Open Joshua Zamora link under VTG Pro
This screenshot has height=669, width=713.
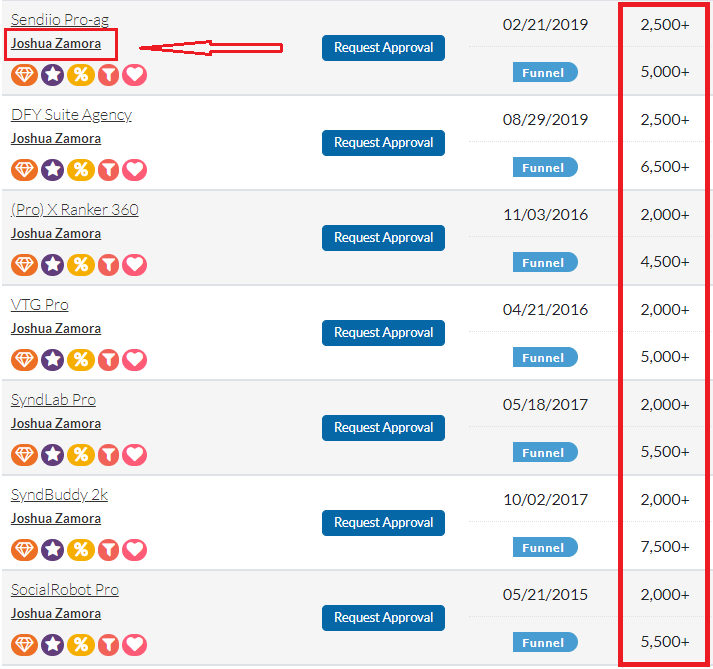(56, 329)
